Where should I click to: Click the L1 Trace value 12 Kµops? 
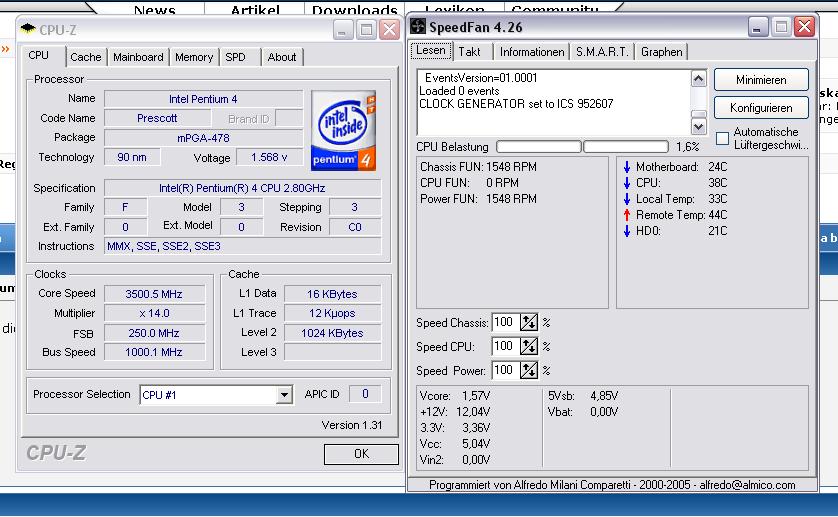pos(332,313)
